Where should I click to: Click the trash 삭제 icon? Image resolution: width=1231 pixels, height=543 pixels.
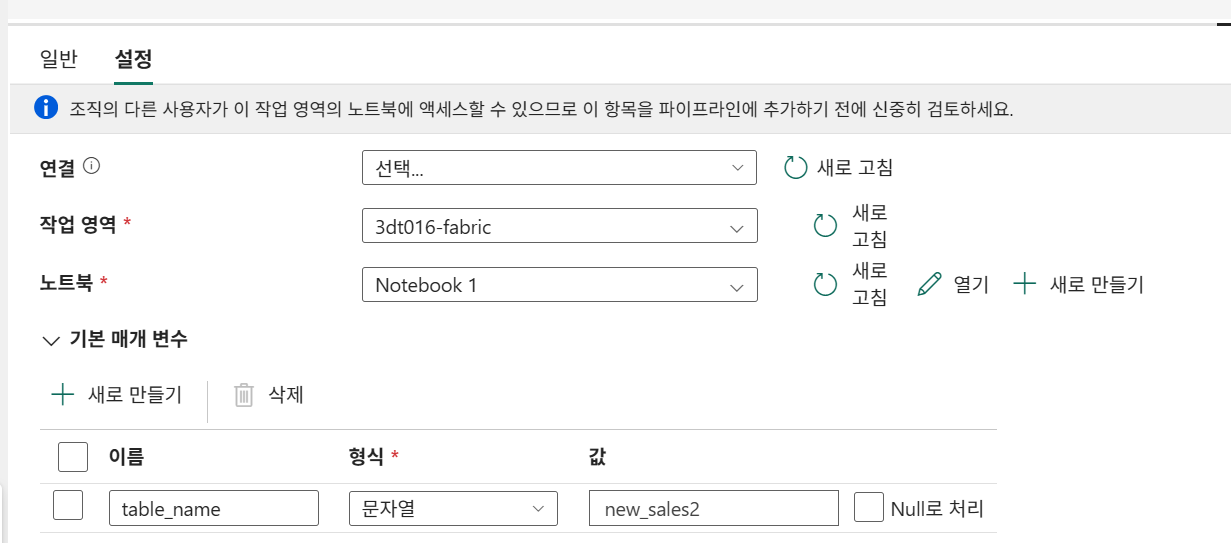(244, 395)
